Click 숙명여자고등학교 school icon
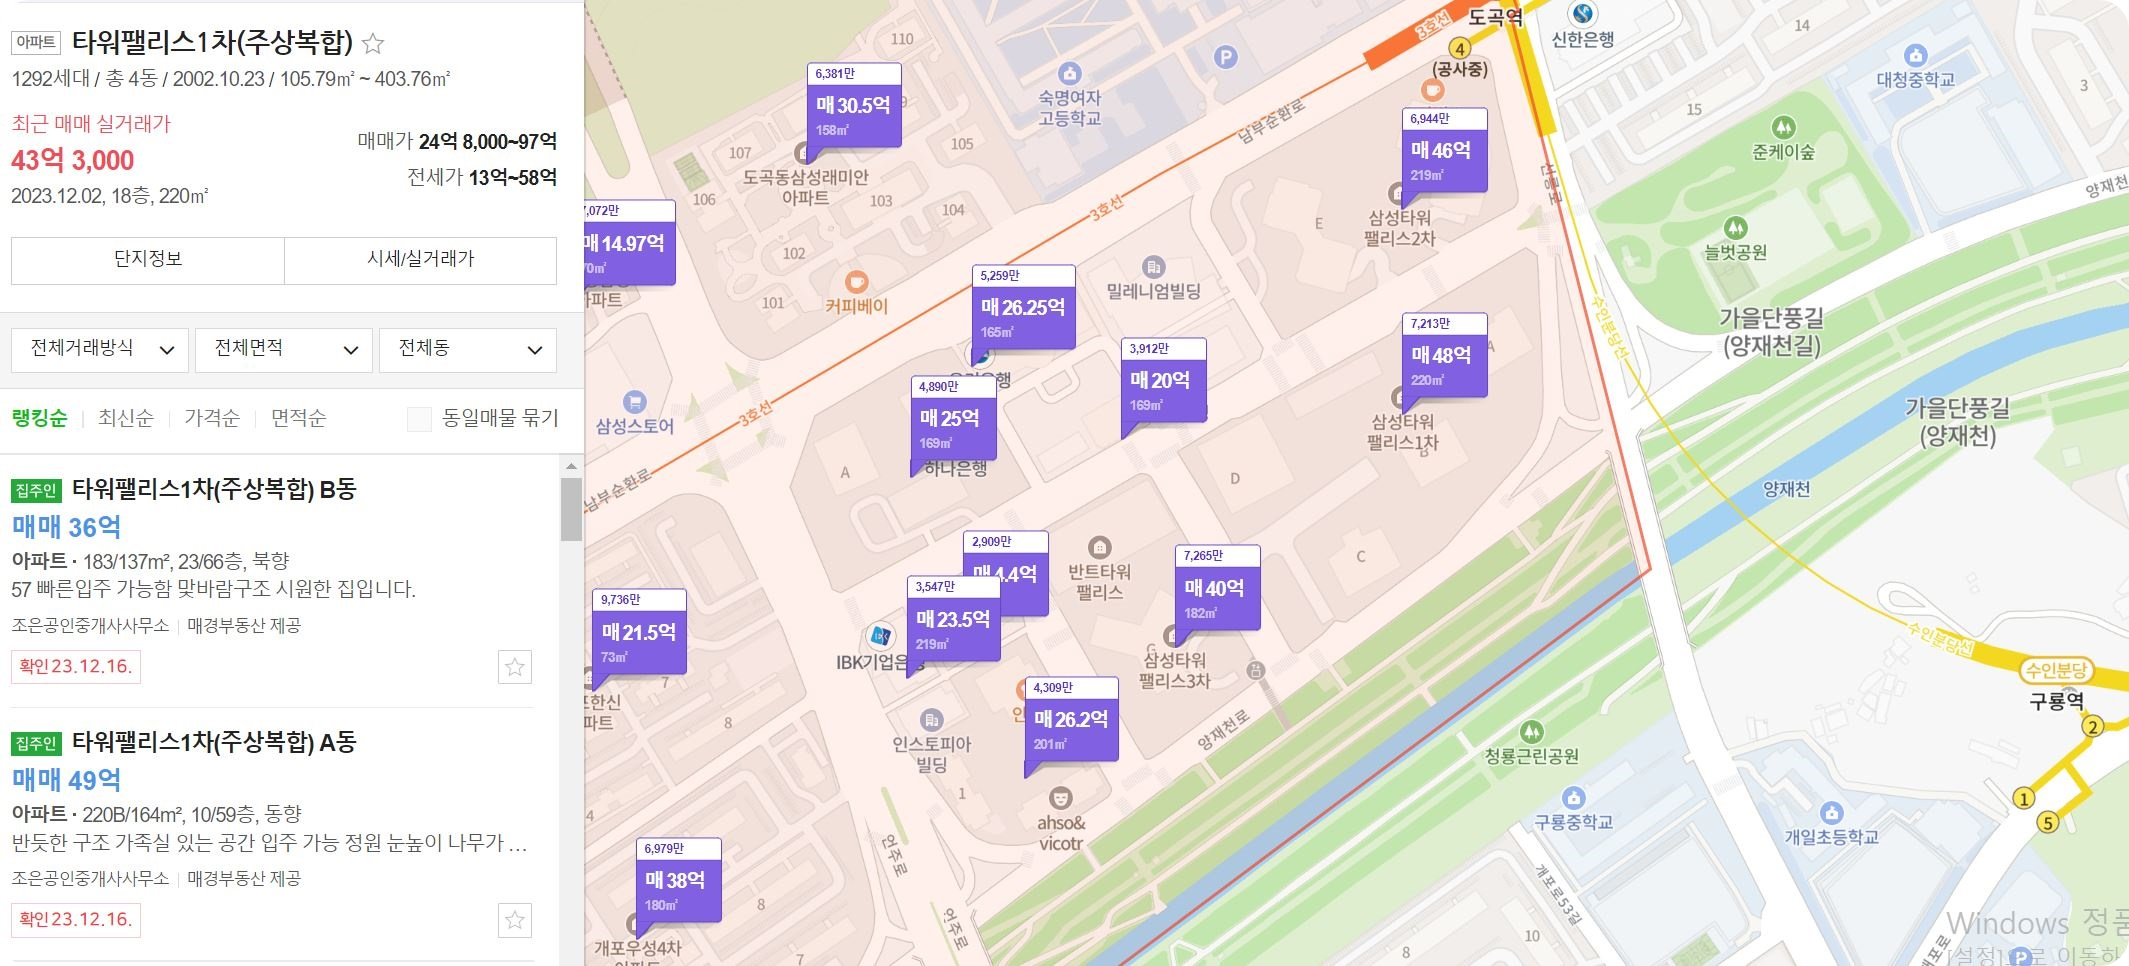The image size is (2129, 966). (1069, 73)
